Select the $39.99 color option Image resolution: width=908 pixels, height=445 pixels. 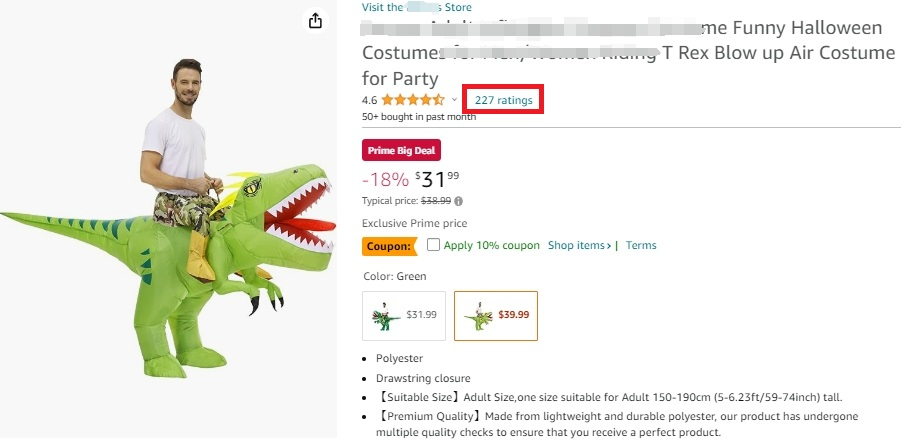pos(495,315)
